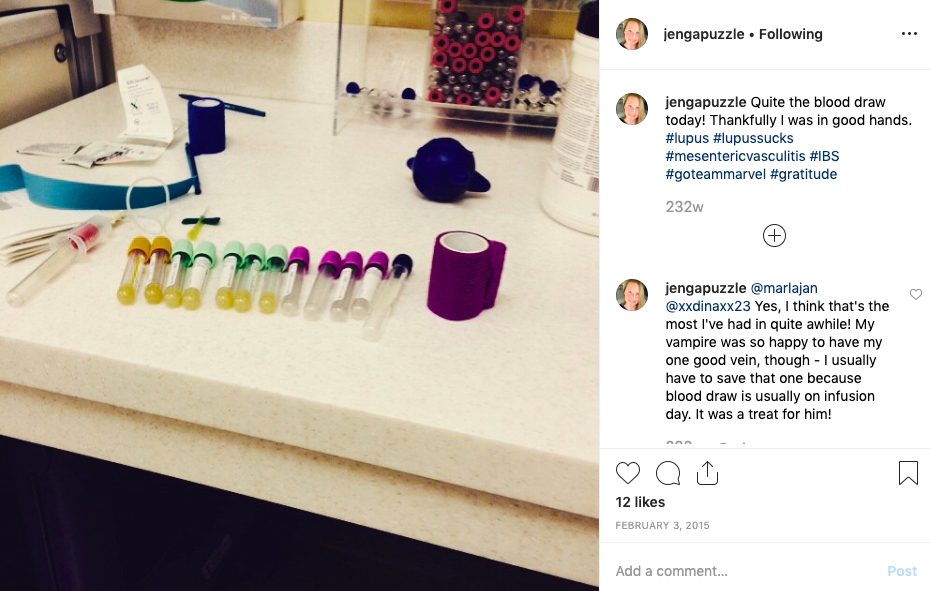Visit the @marlajan profile mention

pos(784,288)
